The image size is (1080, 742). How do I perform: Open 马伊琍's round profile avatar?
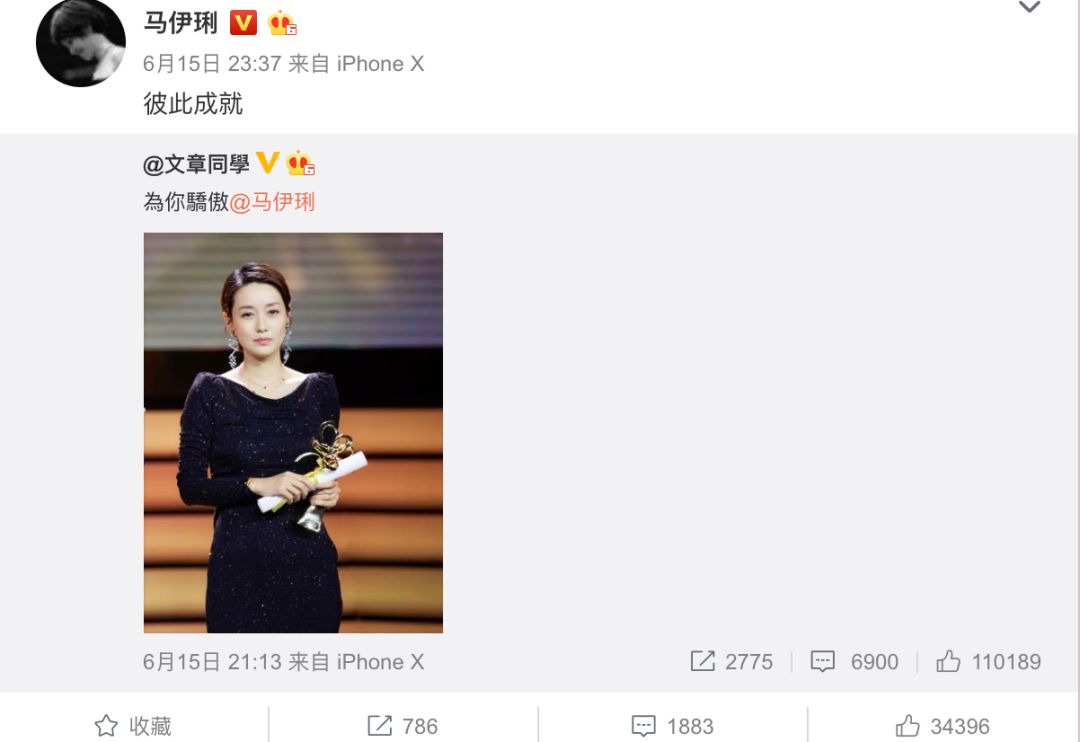81,43
